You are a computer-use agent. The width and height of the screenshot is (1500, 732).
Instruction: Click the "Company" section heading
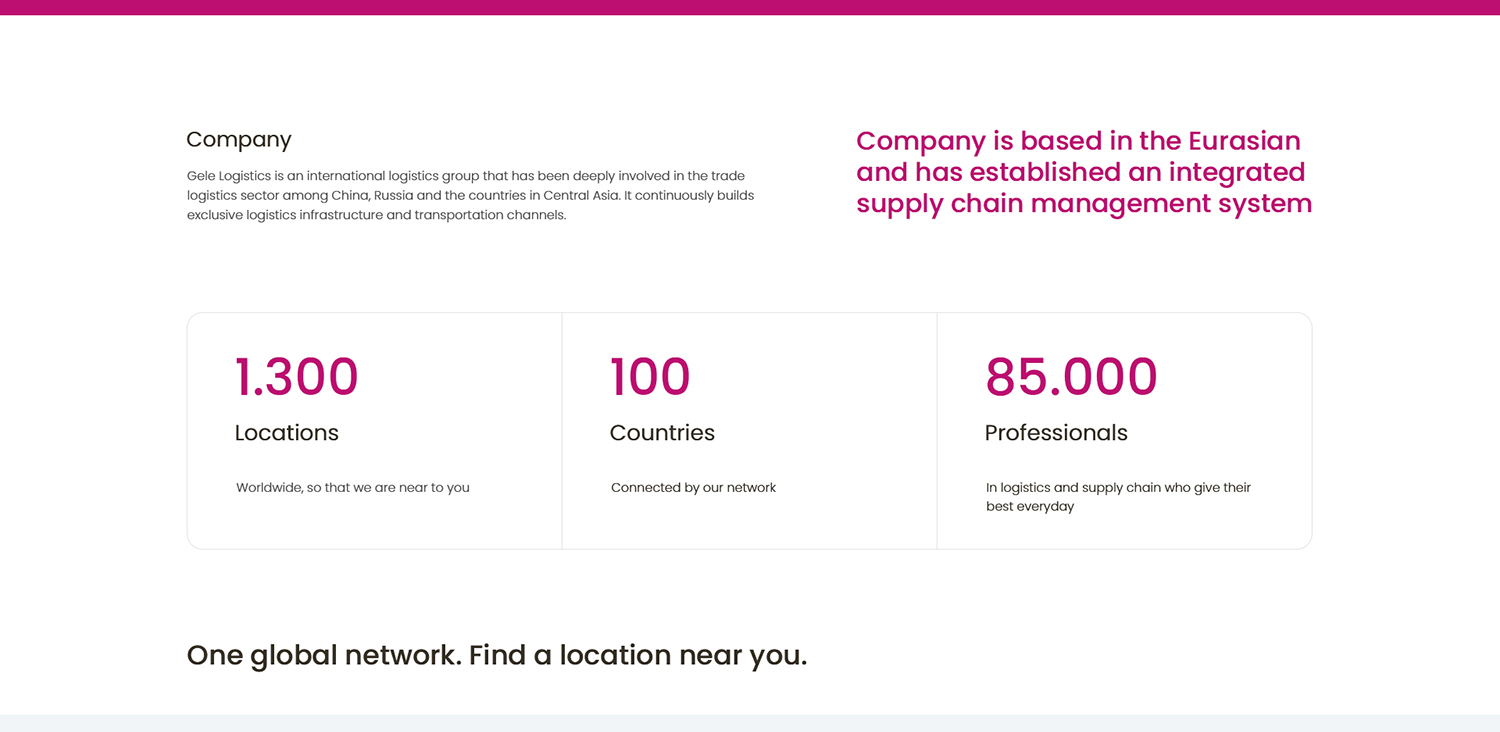click(239, 139)
